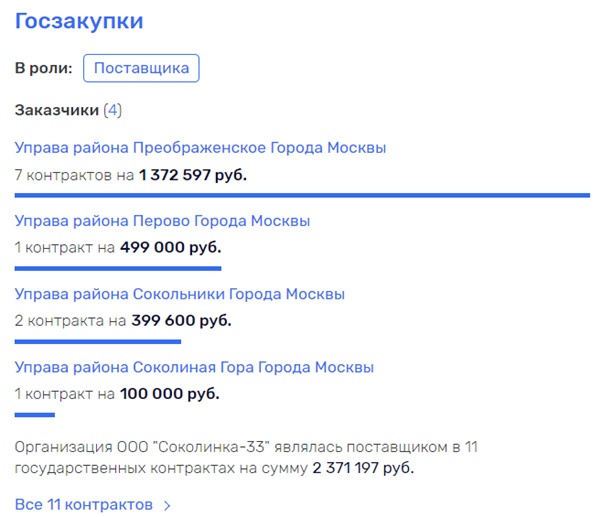Click the chevron arrow beside Все 11 контрактов

click(167, 506)
